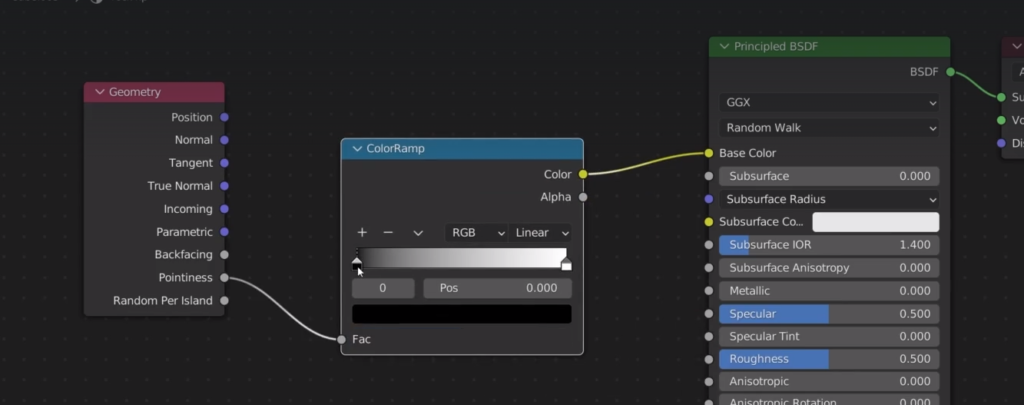Click the True Normal output socket

tap(225, 186)
